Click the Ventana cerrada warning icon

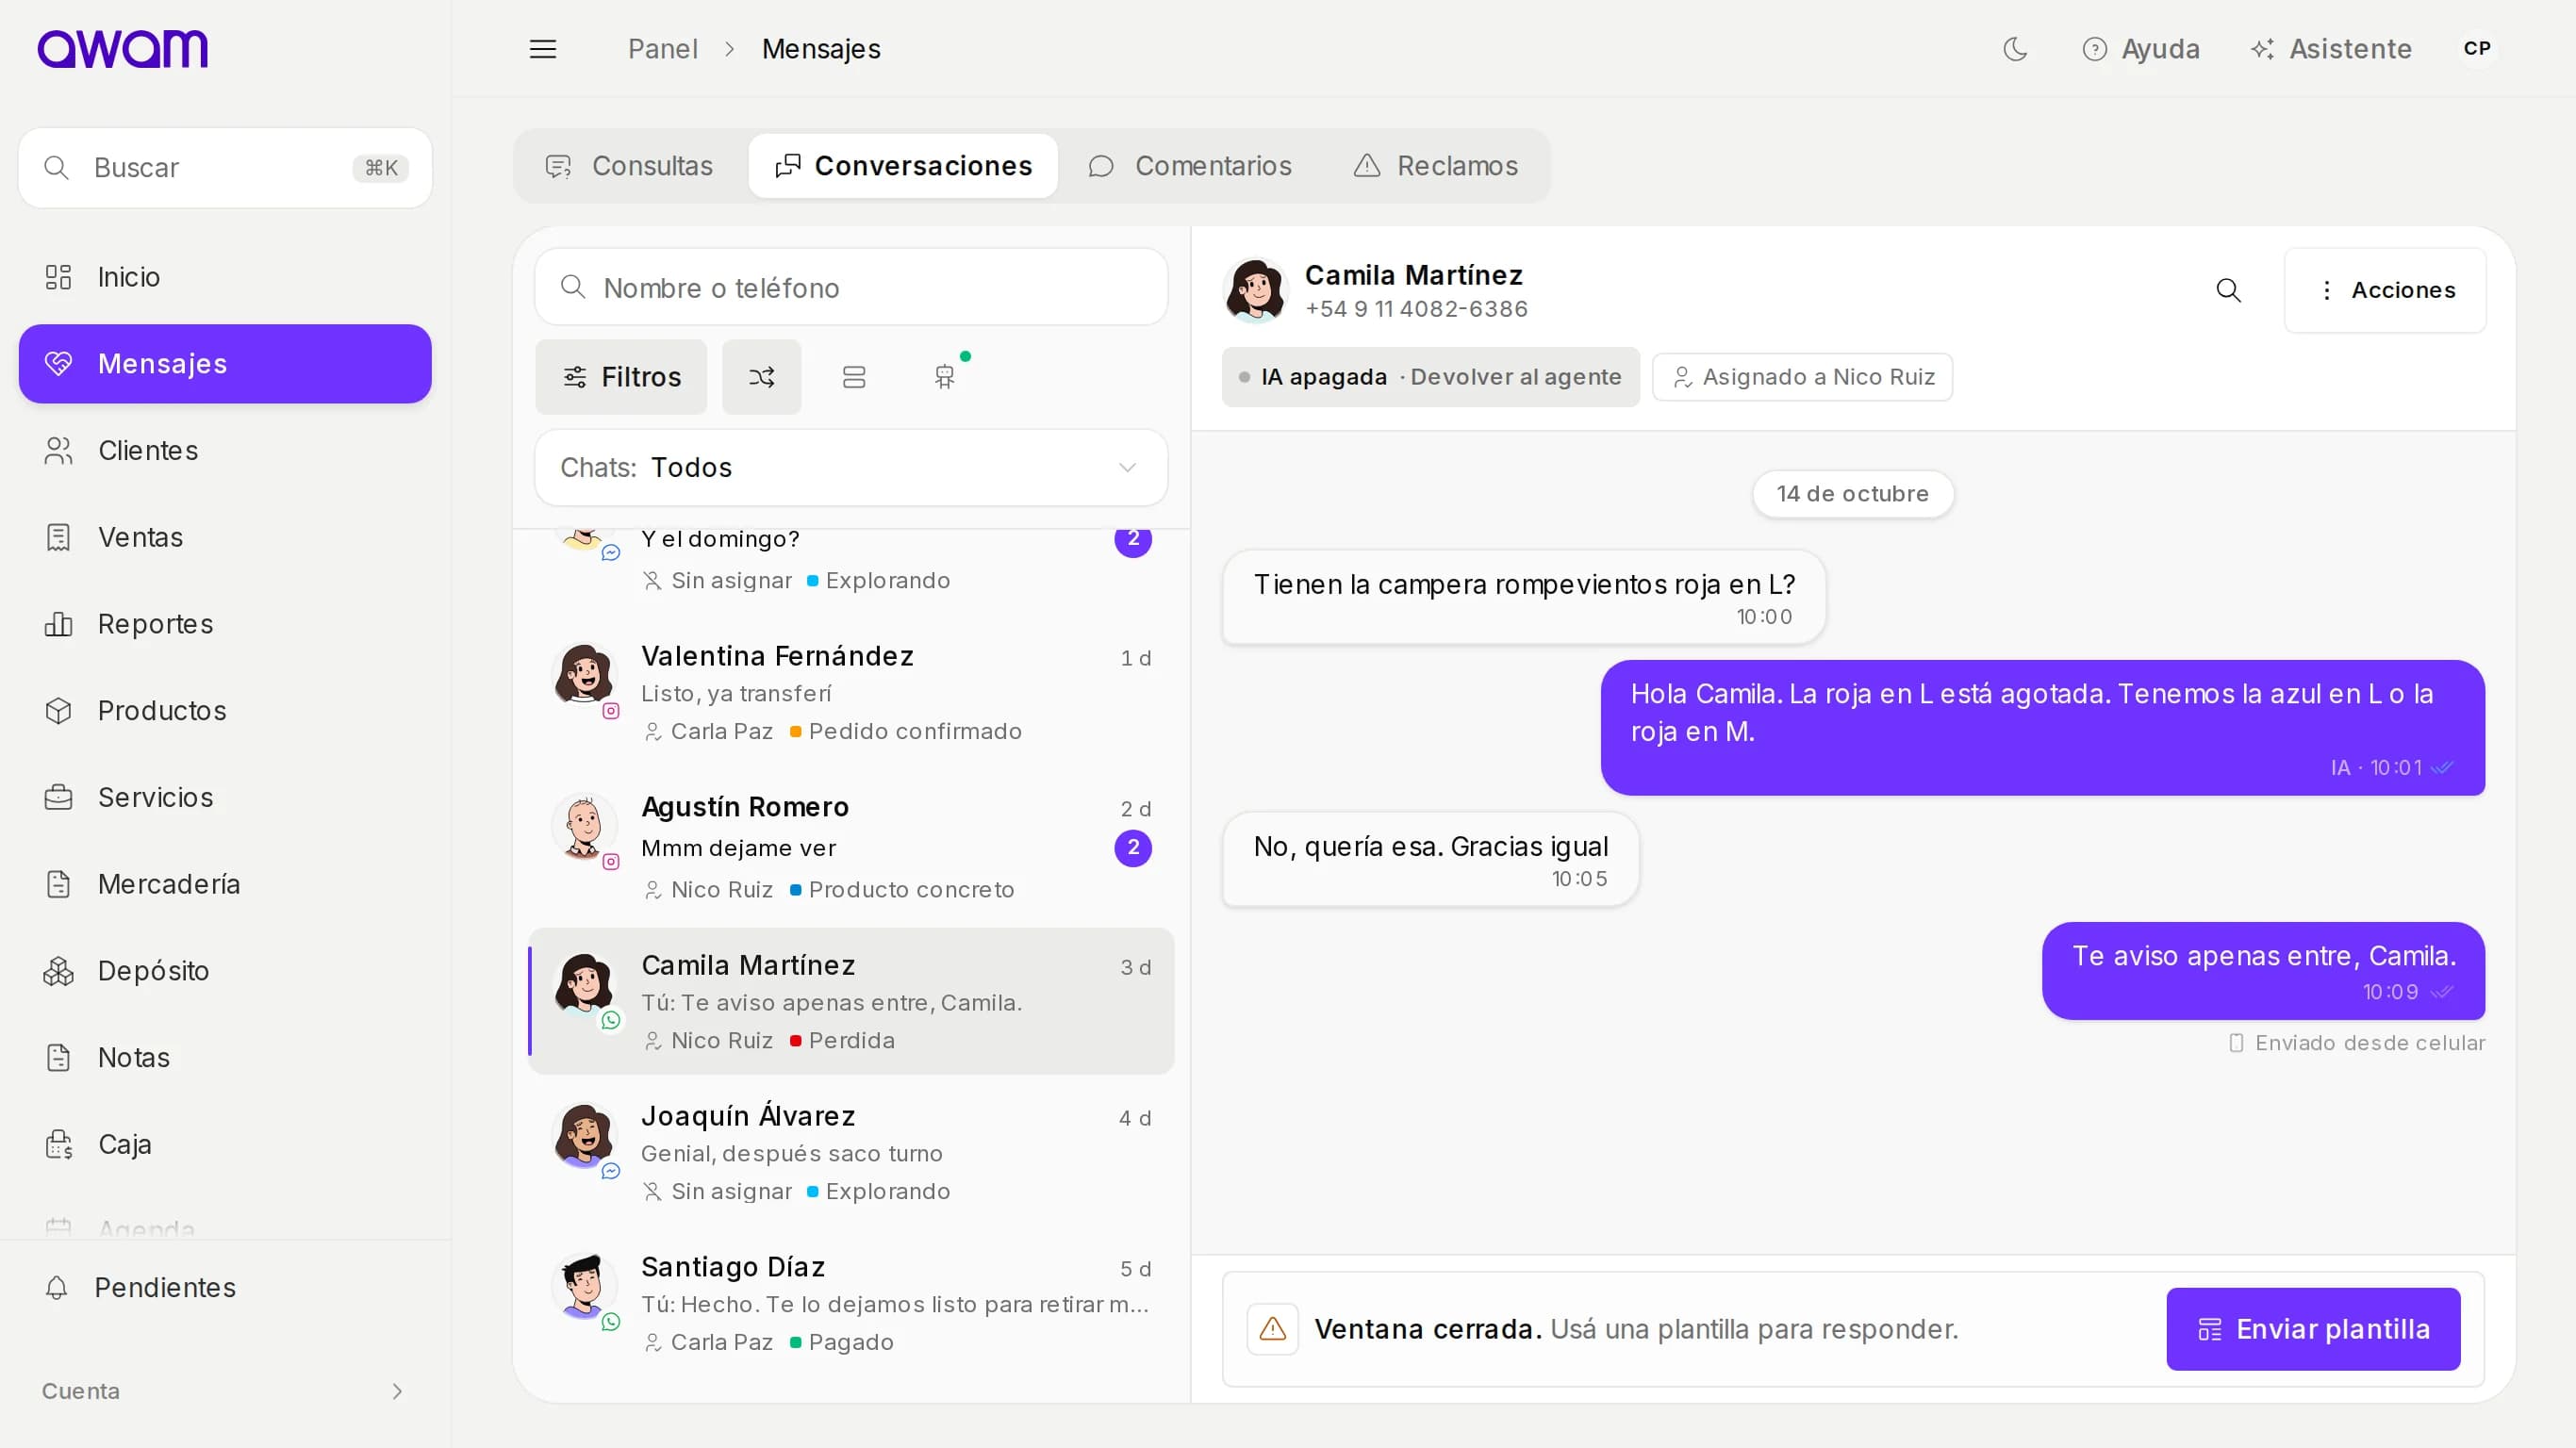[x=1273, y=1329]
